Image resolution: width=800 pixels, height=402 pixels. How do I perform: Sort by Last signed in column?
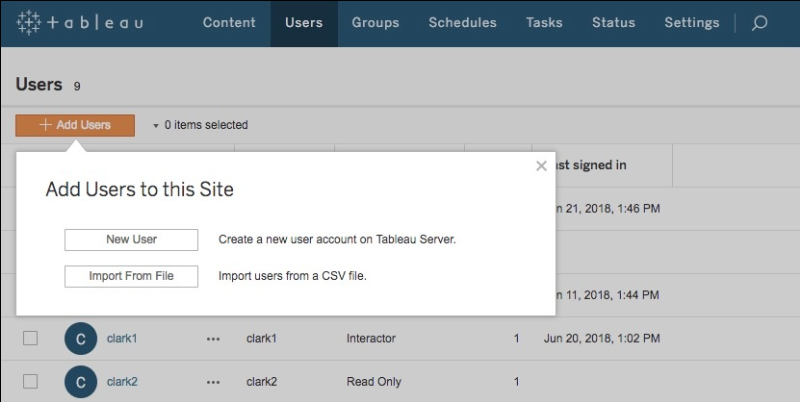591,165
